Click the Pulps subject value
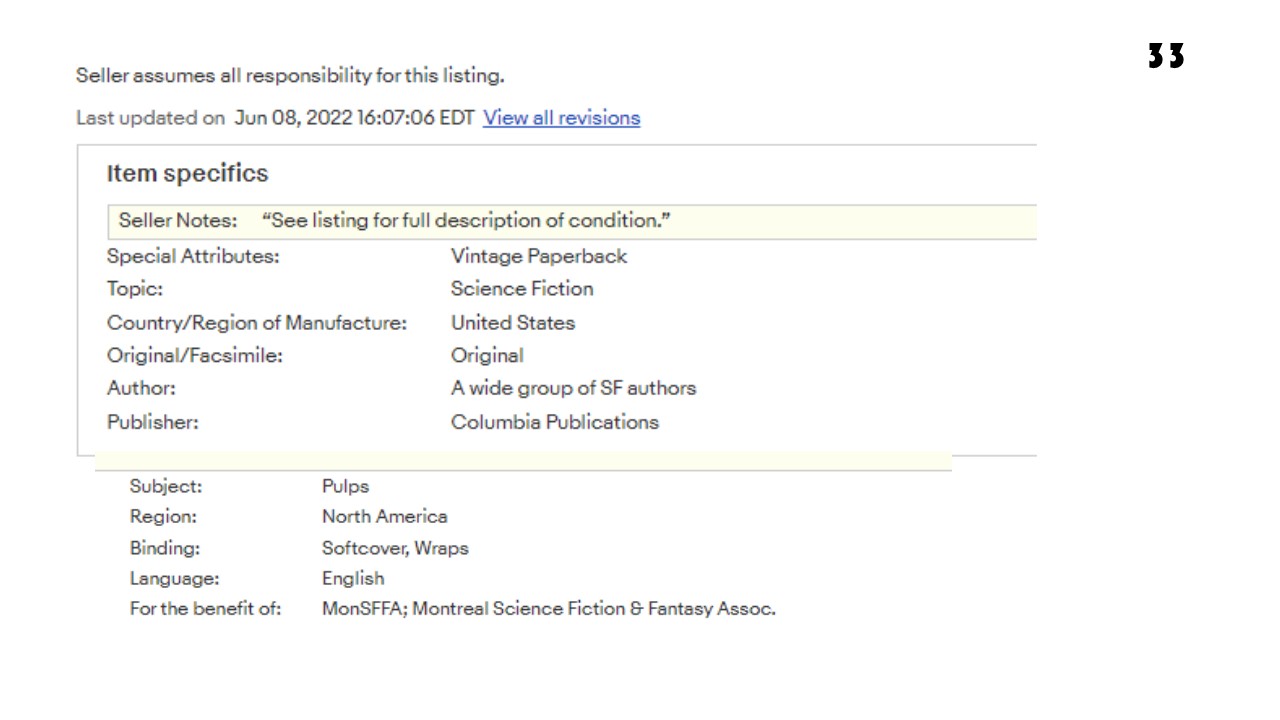Image resolution: width=1280 pixels, height=720 pixels. [345, 487]
